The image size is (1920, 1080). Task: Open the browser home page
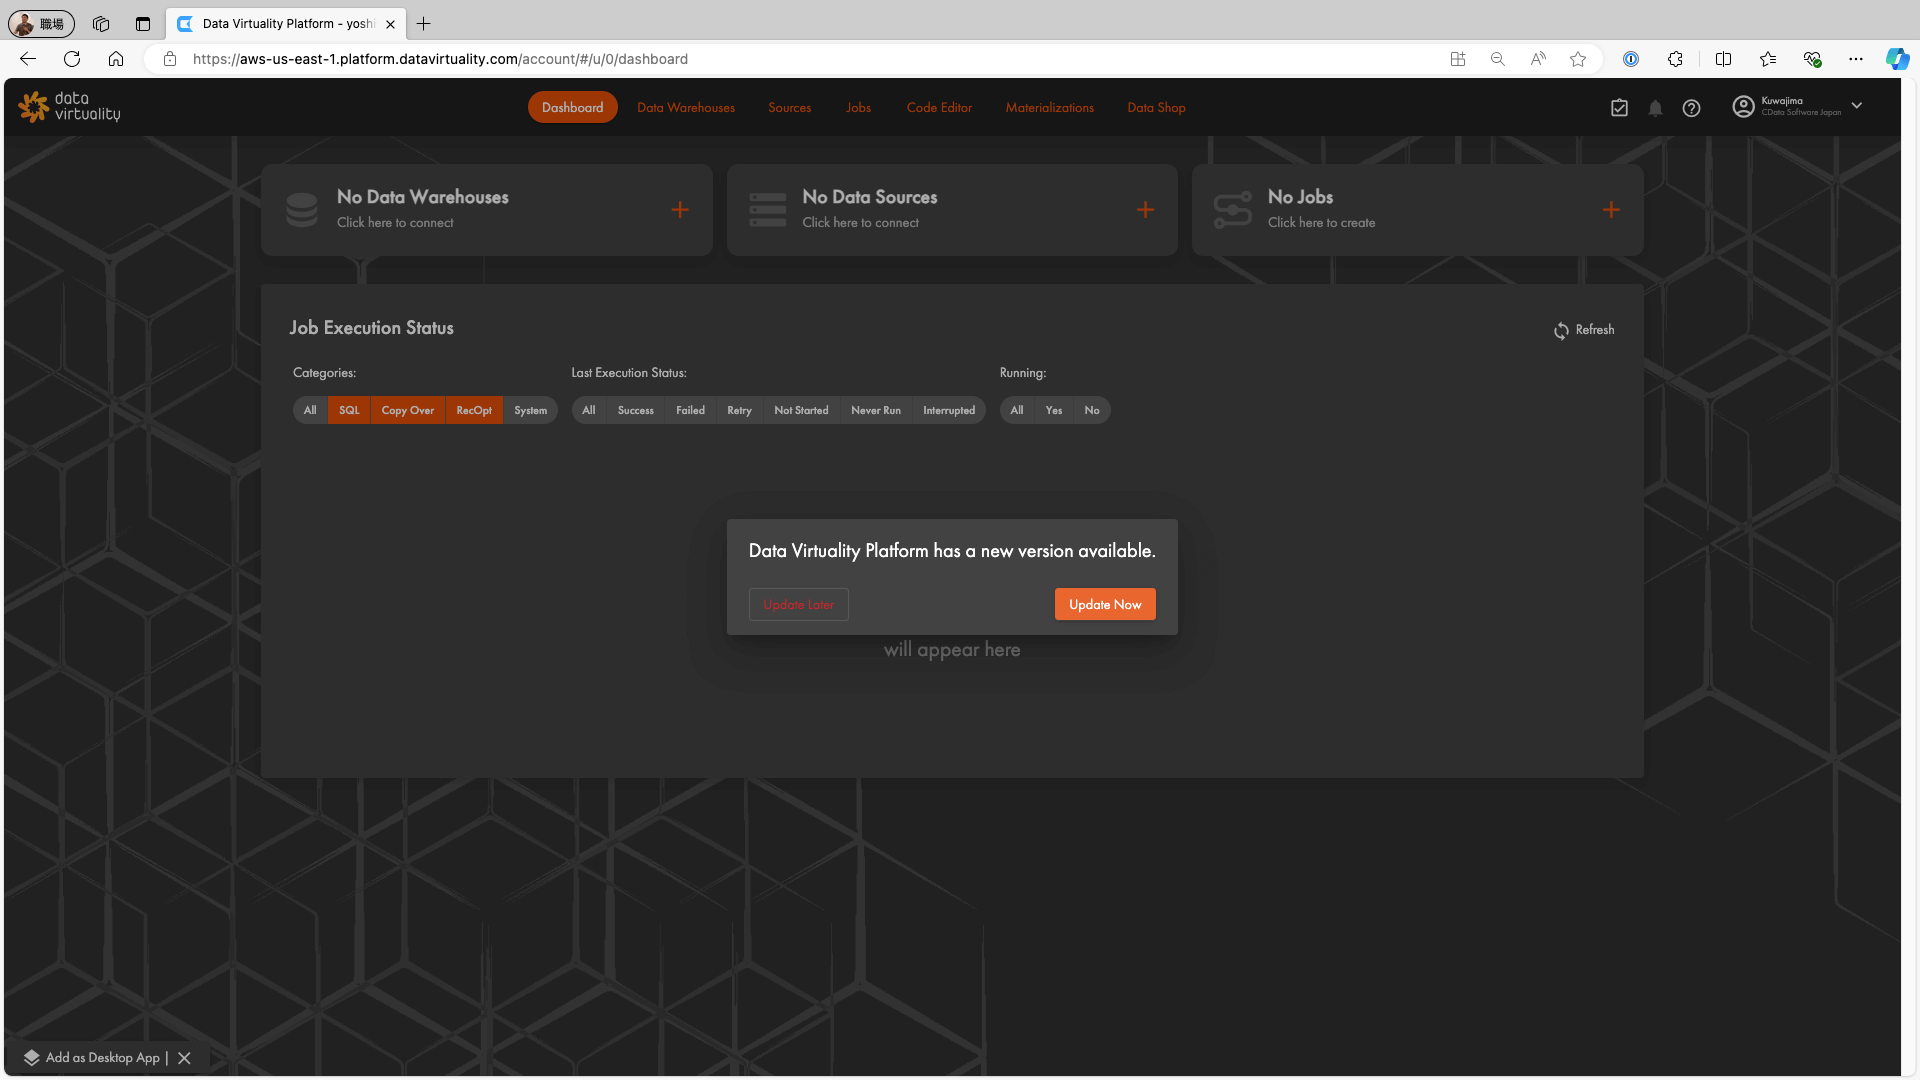tap(116, 59)
